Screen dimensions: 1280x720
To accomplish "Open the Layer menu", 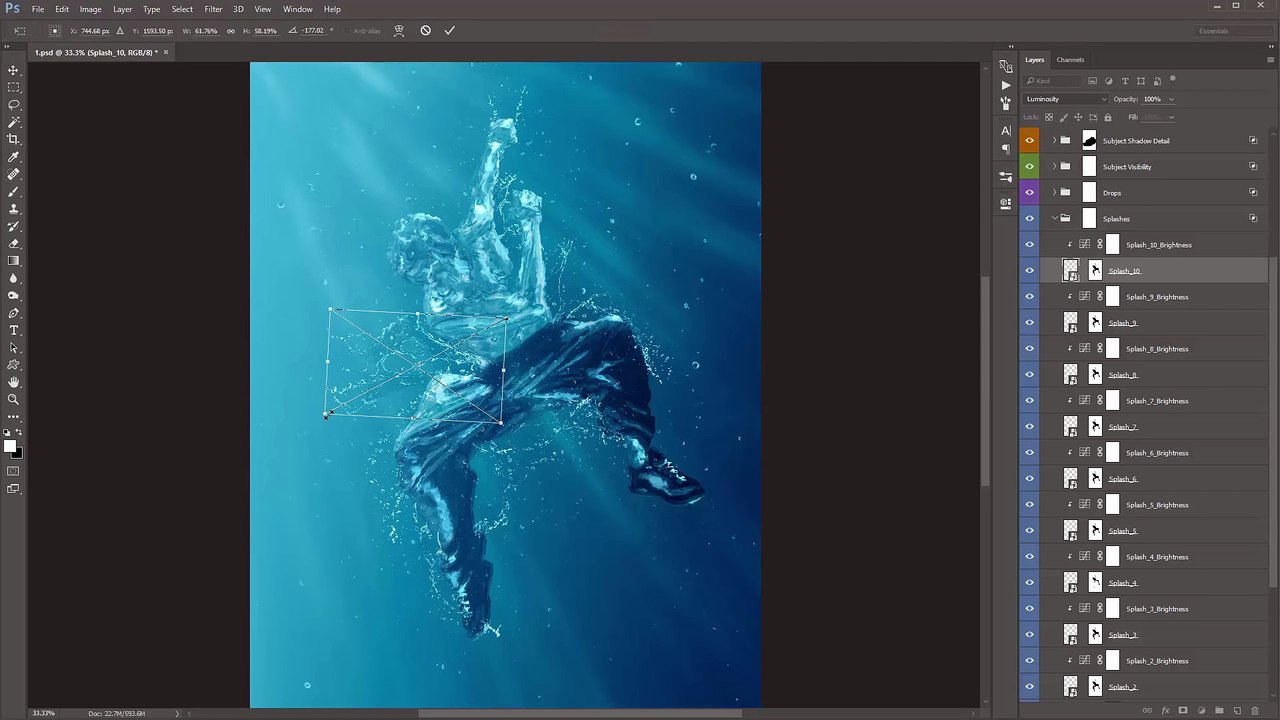I will pos(122,9).
